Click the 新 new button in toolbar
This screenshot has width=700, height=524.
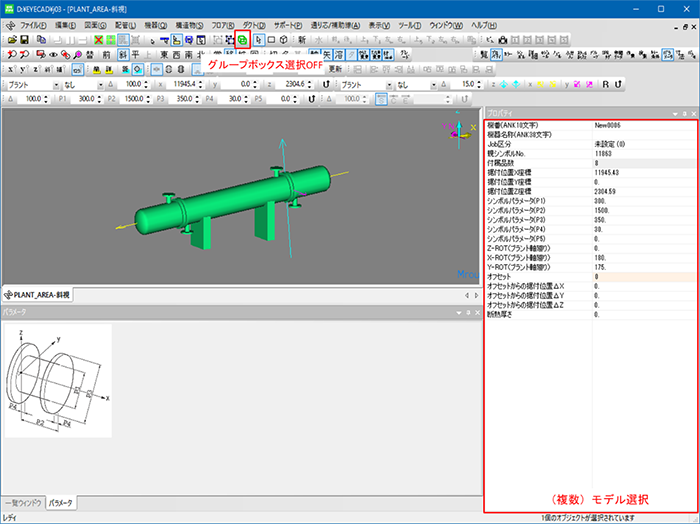tap(301, 39)
